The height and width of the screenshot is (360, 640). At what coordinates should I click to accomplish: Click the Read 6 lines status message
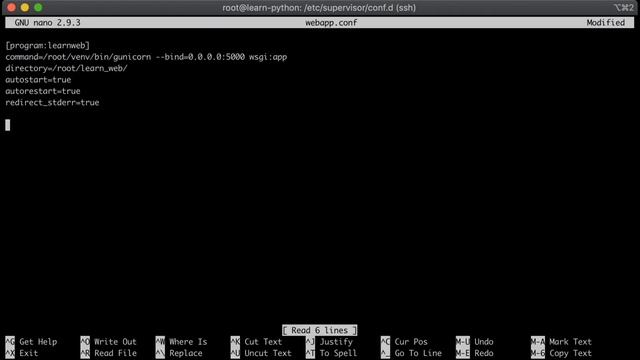pos(320,330)
